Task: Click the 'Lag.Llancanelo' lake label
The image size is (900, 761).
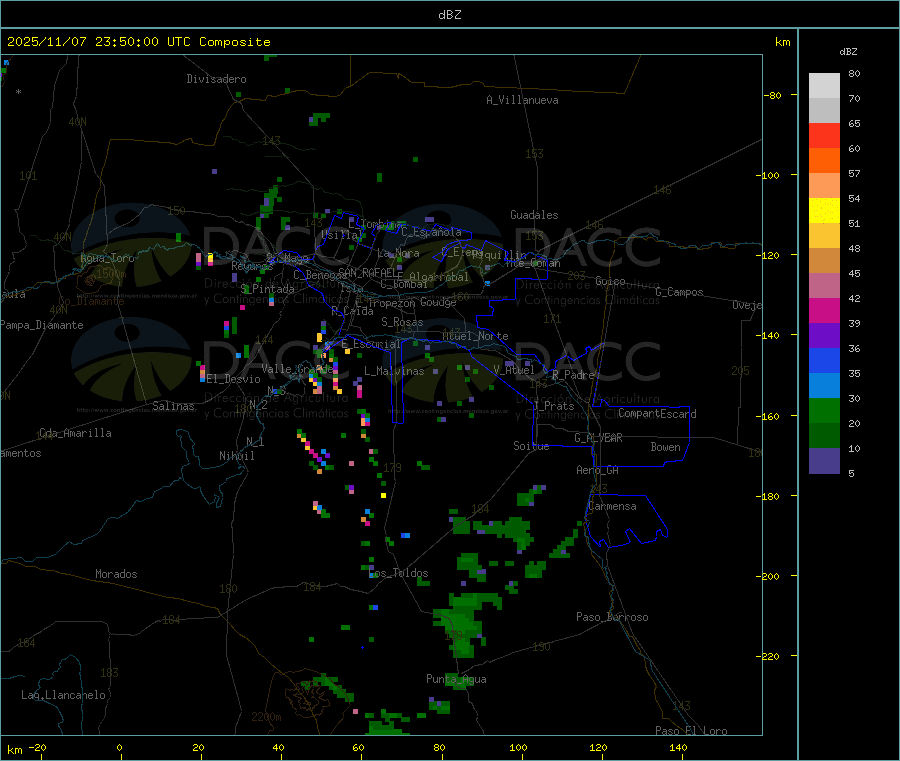Action: click(x=64, y=695)
